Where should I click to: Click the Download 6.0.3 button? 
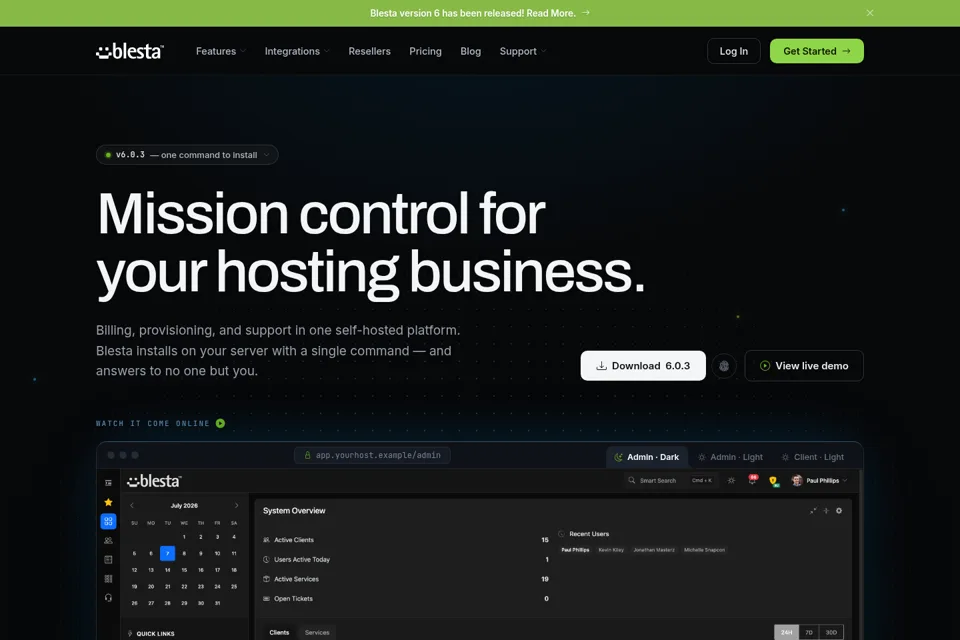pyautogui.click(x=643, y=366)
